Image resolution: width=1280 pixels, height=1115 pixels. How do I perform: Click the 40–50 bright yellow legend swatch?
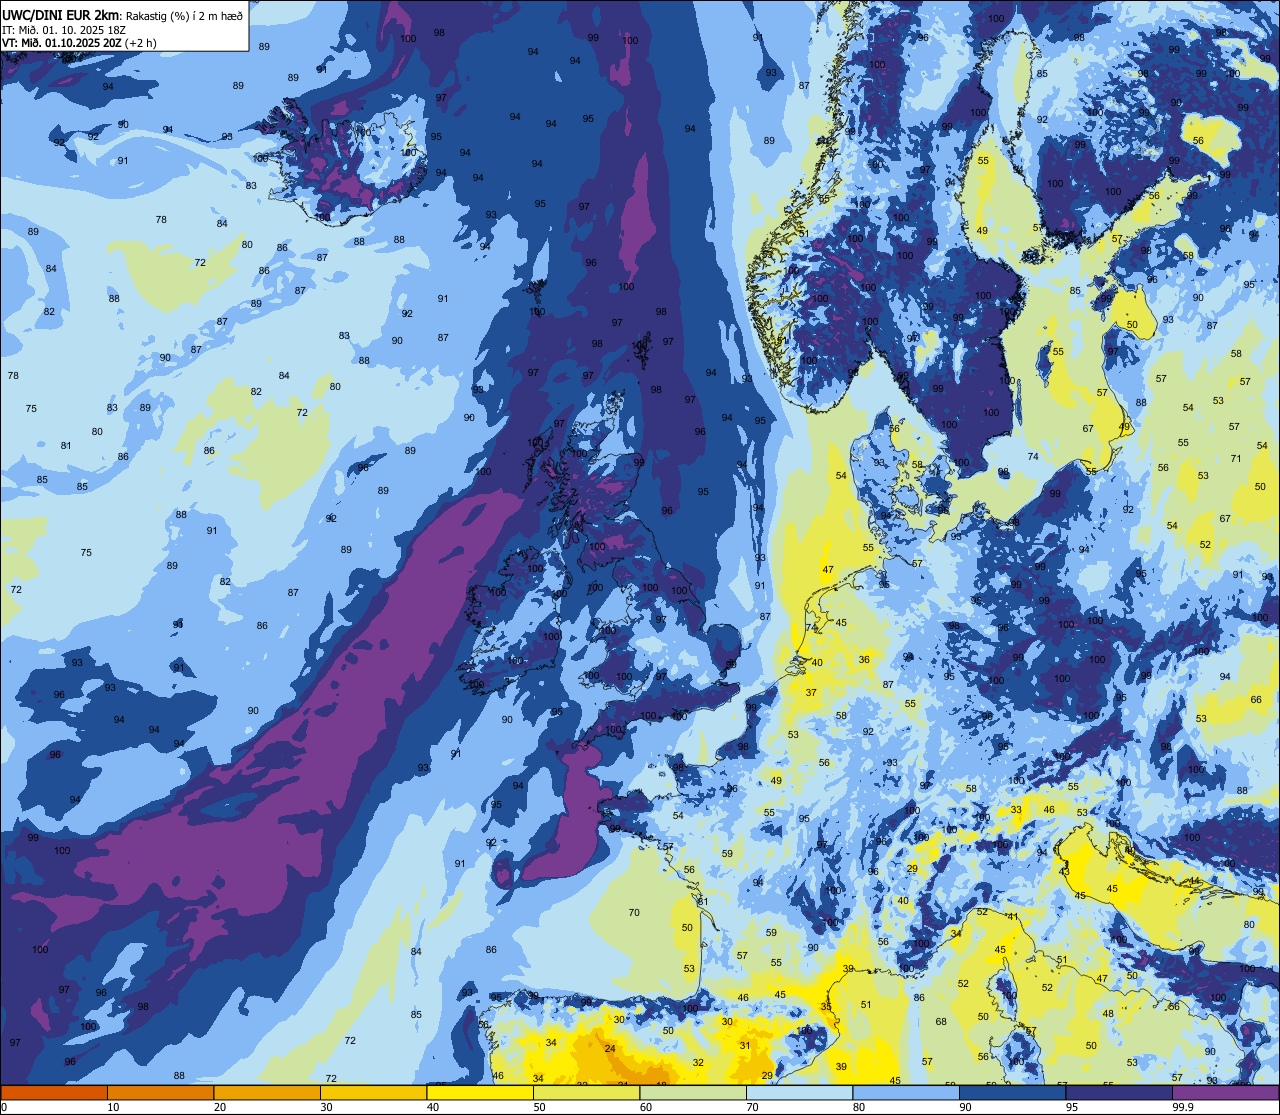(x=480, y=1092)
